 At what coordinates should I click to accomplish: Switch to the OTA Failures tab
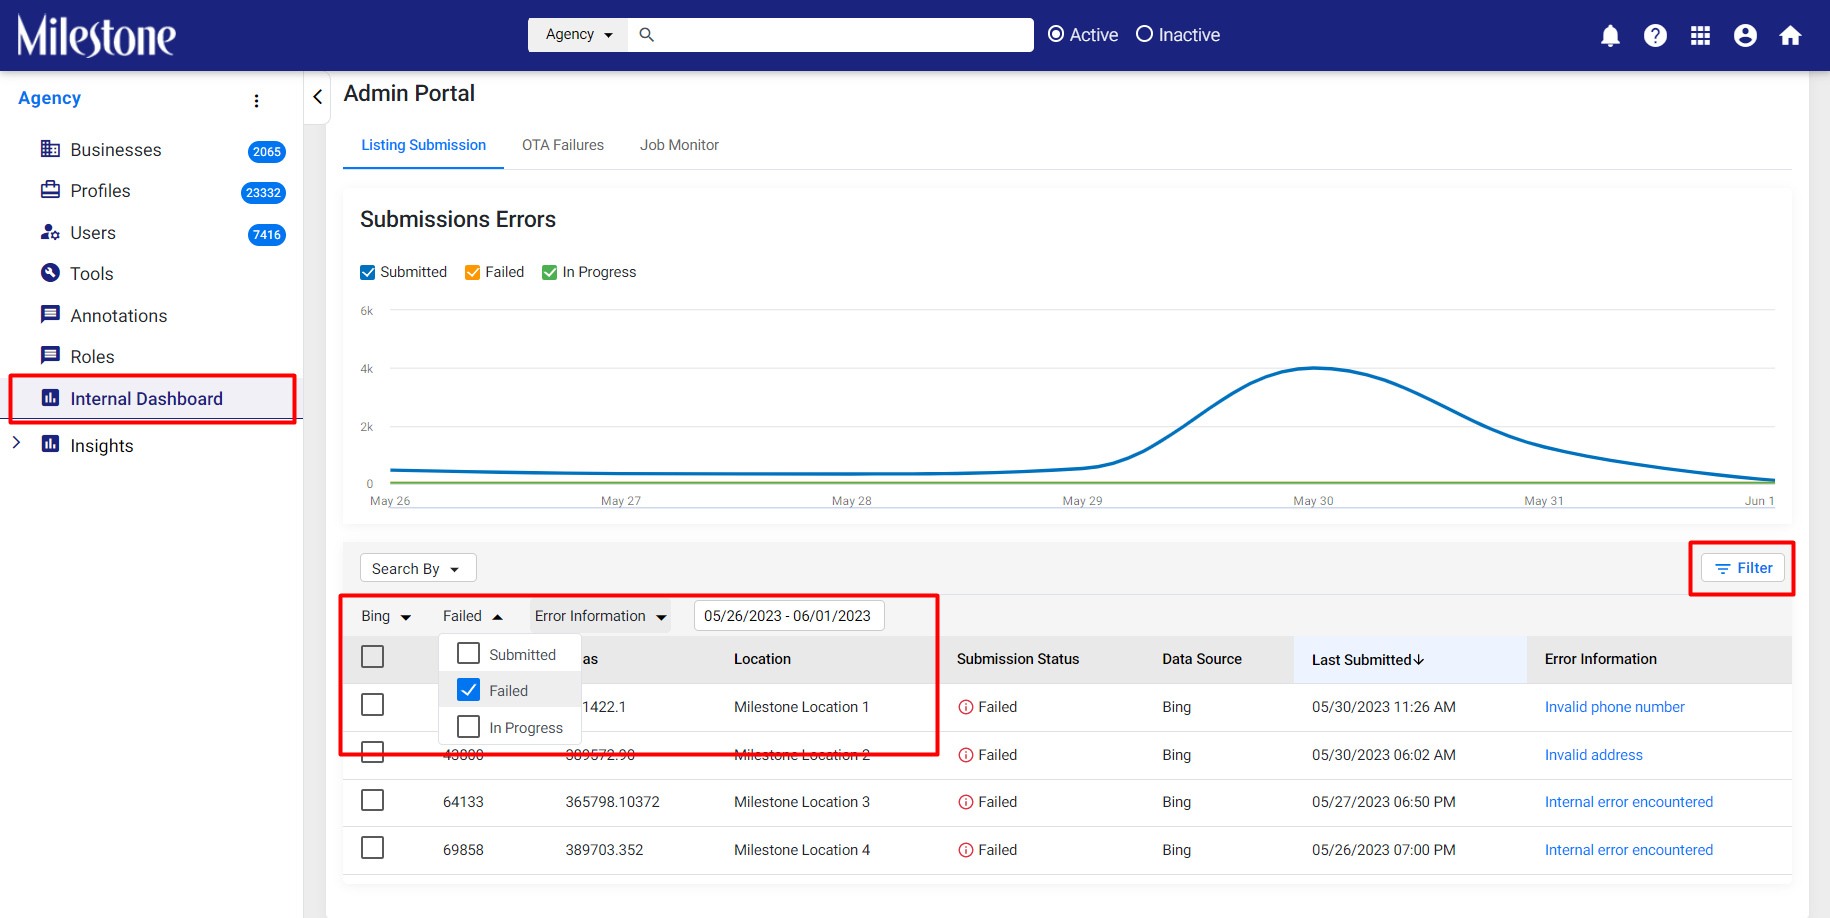(563, 145)
